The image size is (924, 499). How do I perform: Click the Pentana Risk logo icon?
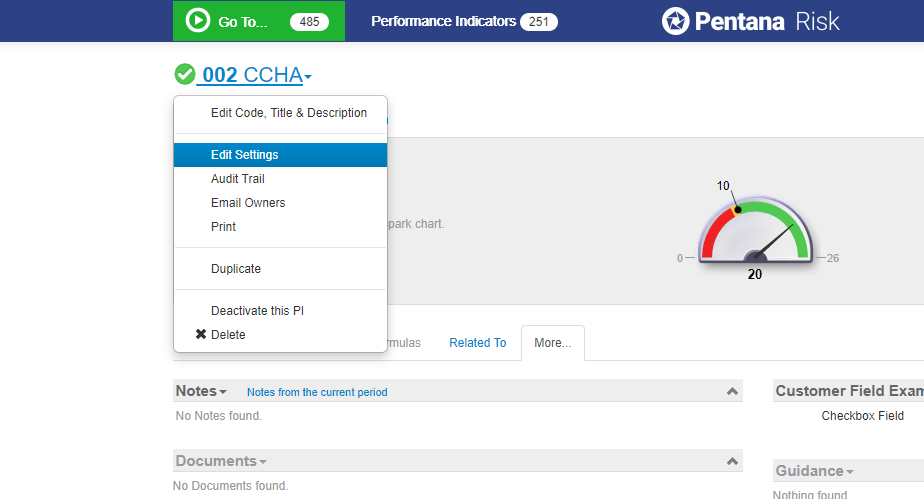click(675, 21)
